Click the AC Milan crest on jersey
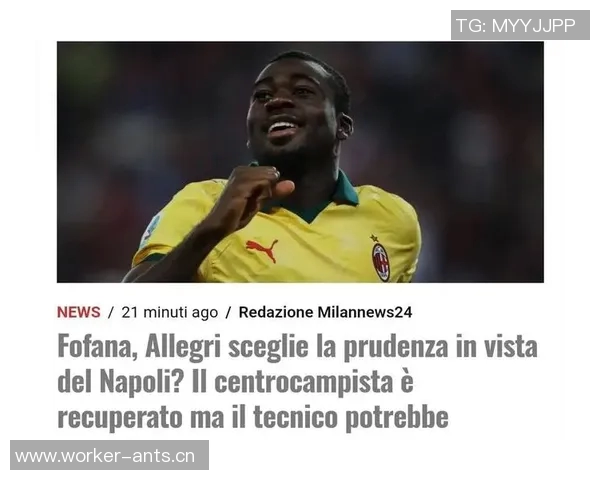 pyautogui.click(x=381, y=263)
